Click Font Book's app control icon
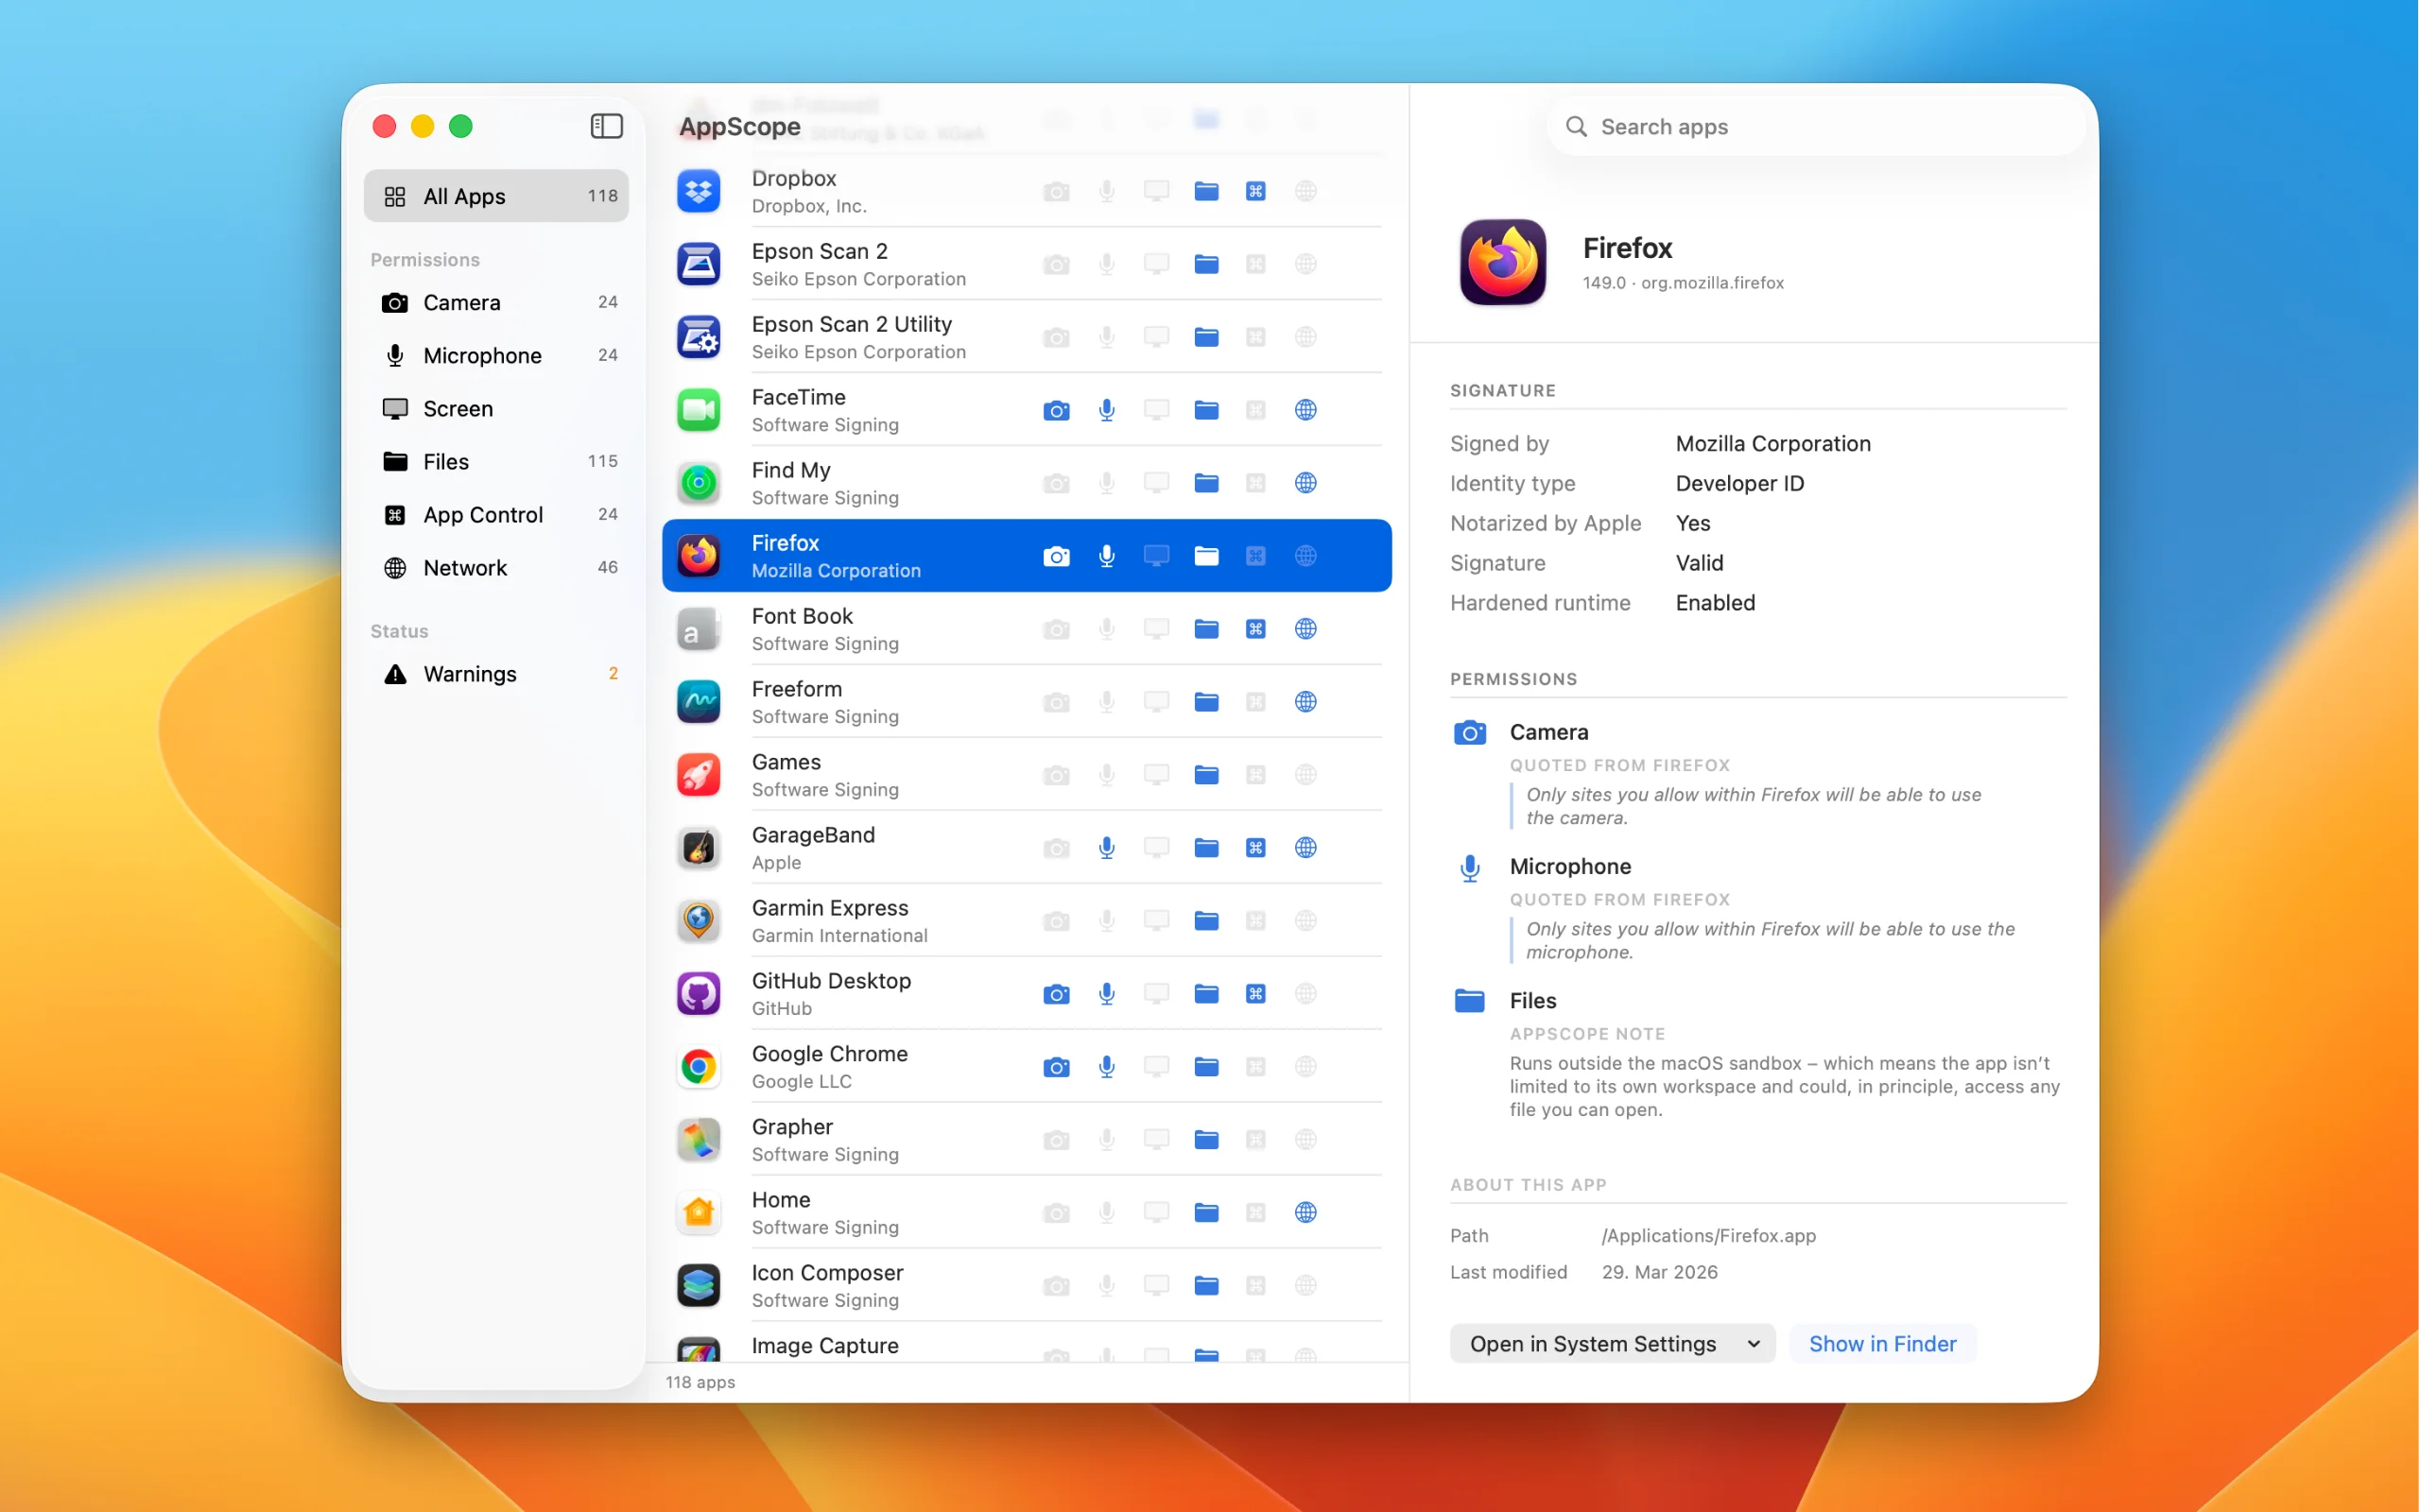Viewport: 2420px width, 1512px height. coord(1255,629)
